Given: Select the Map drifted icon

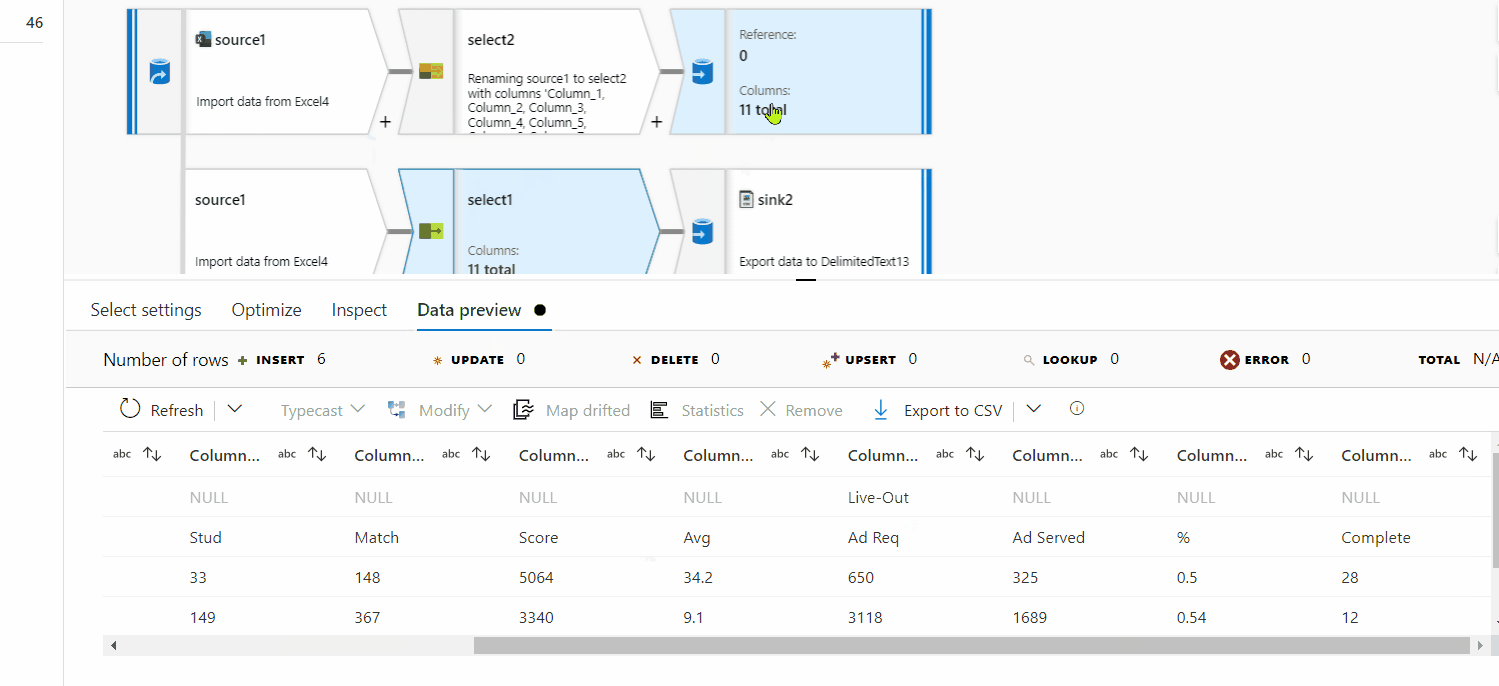Looking at the screenshot, I should [x=523, y=409].
